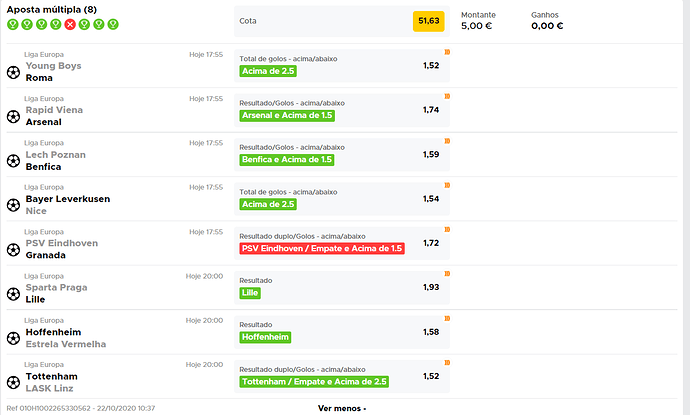The width and height of the screenshot is (690, 415).
Task: Click the soccer ball icon beside Rapid Viena vs Arsenal
Action: [x=13, y=117]
